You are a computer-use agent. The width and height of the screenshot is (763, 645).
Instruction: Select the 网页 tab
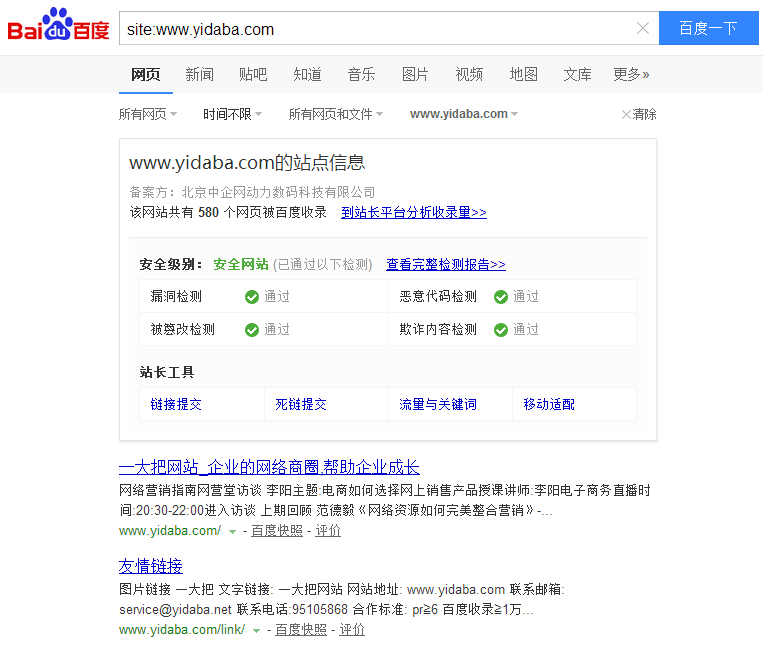[x=145, y=74]
